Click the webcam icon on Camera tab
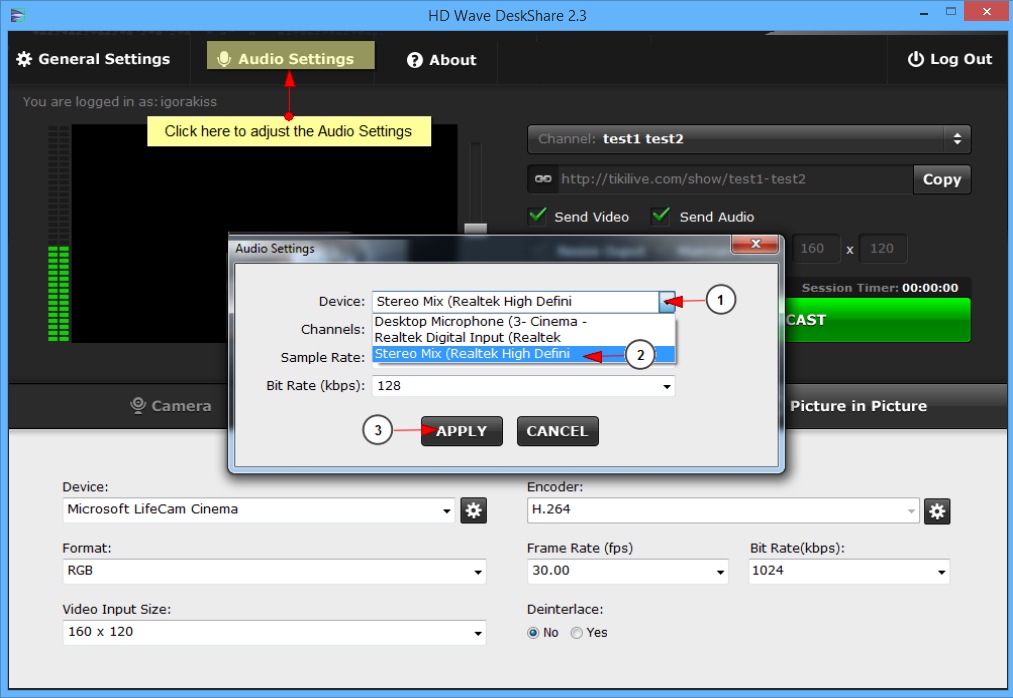 pos(138,405)
